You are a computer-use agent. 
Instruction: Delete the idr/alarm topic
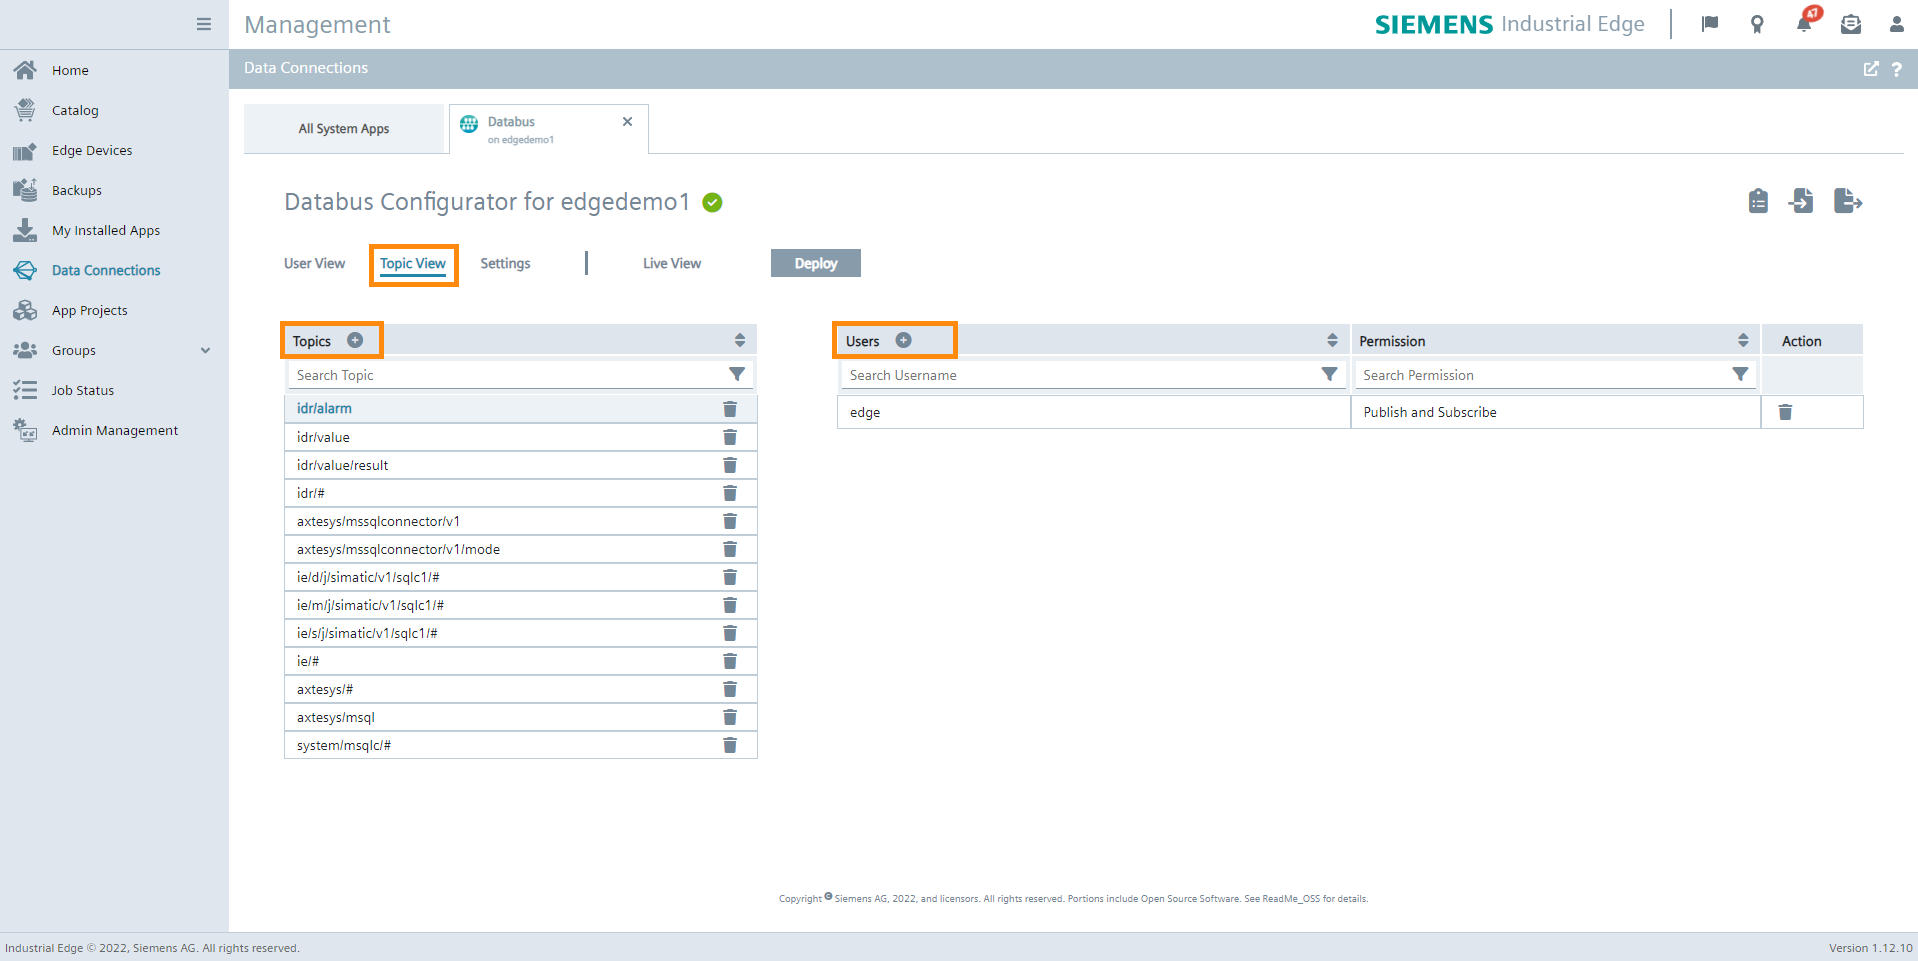pos(730,409)
